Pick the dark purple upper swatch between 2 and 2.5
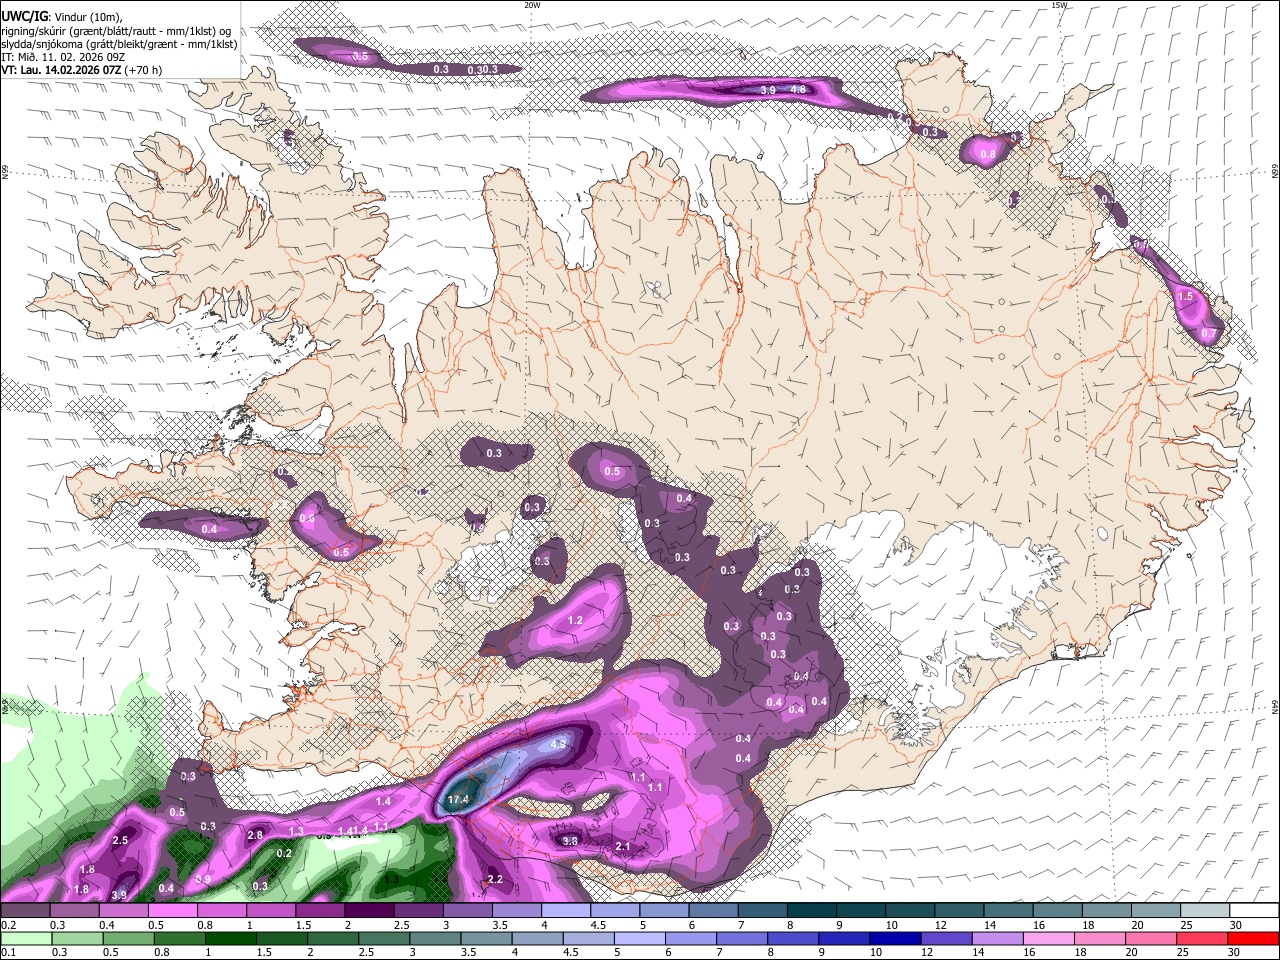Viewport: 1280px width, 960px height. [x=369, y=911]
